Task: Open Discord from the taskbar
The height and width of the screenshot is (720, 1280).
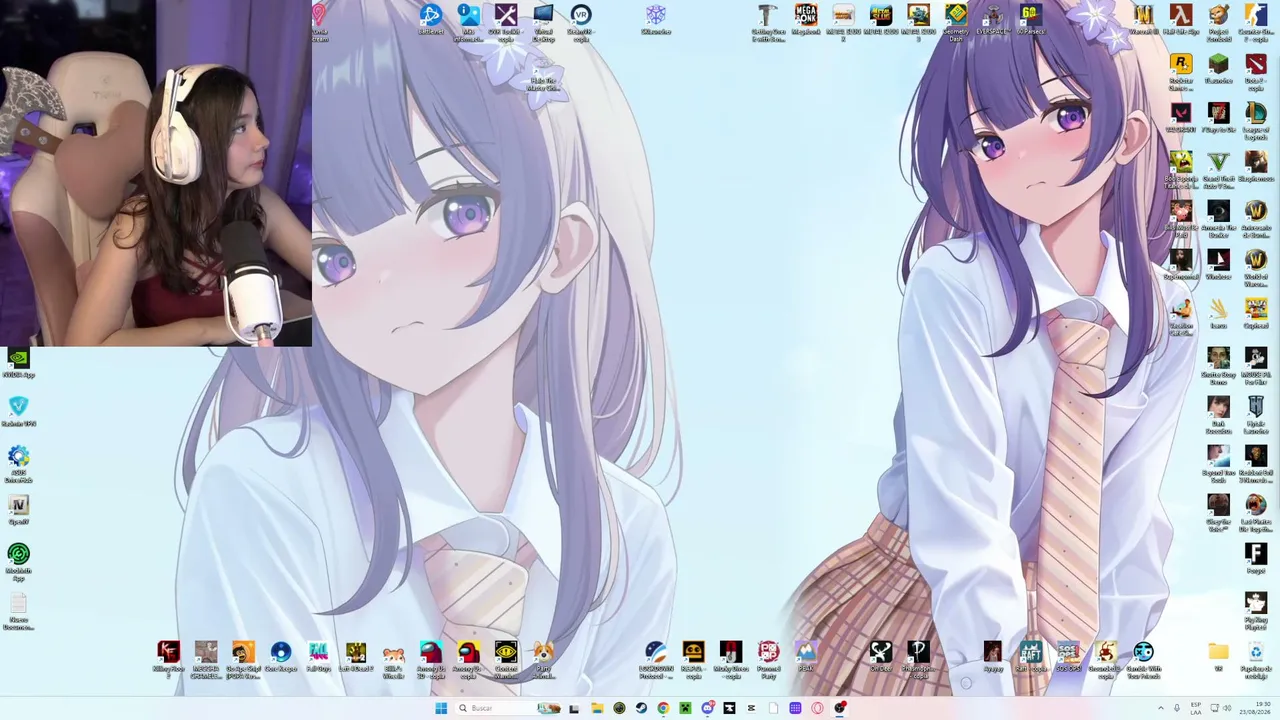Action: tap(707, 708)
